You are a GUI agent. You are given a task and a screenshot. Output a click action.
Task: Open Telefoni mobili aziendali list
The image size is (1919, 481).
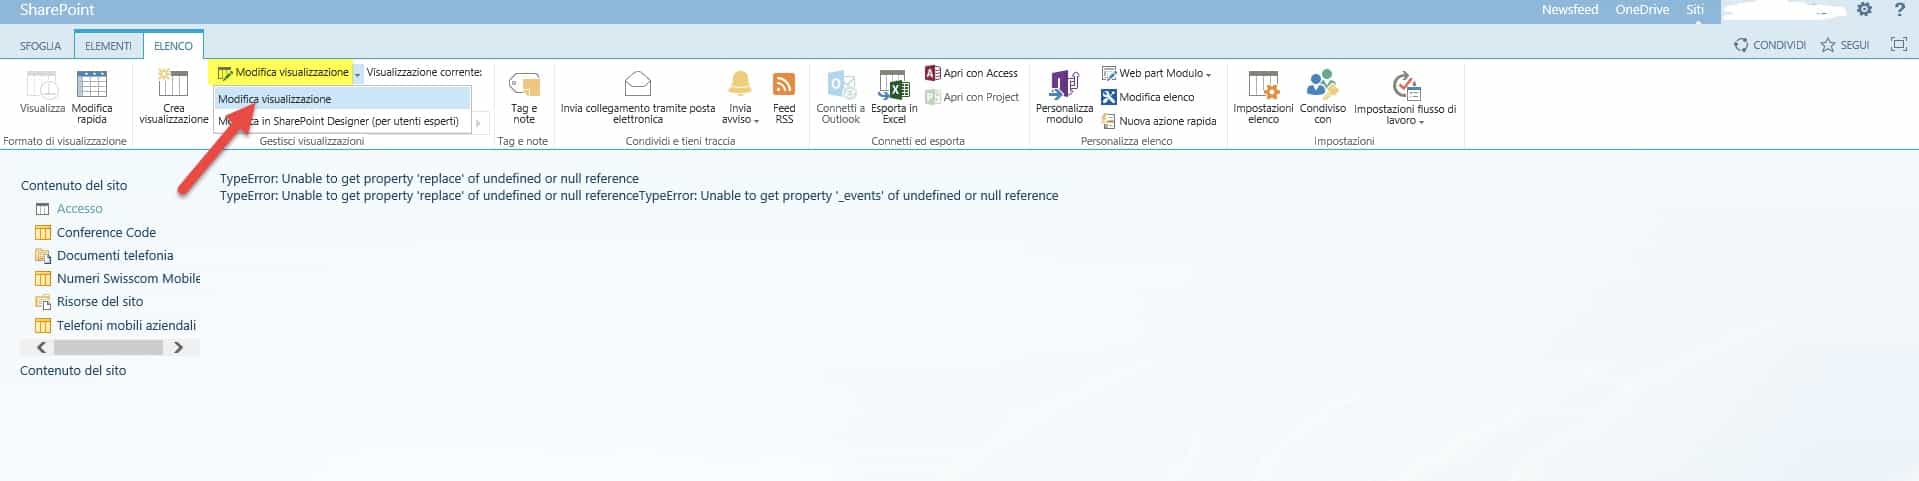pyautogui.click(x=126, y=325)
